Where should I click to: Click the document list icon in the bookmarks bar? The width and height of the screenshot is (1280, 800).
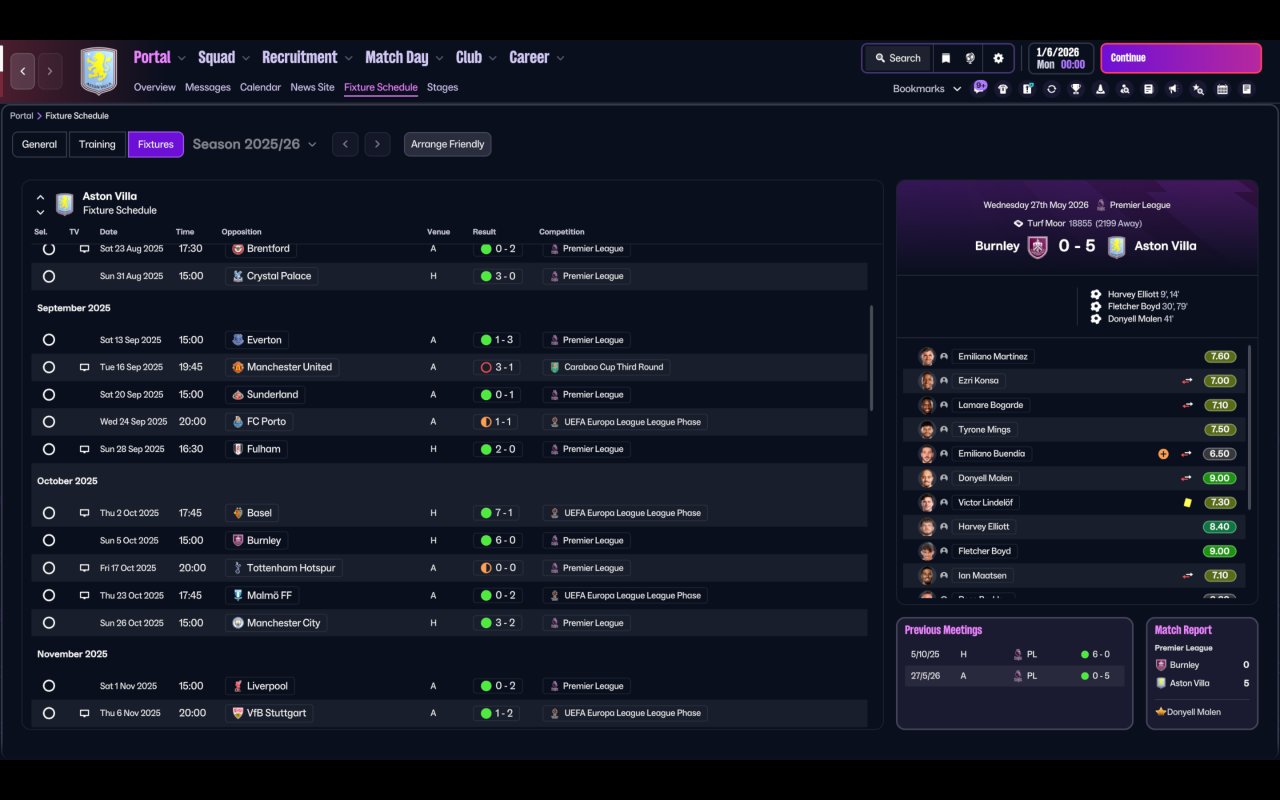[x=1247, y=89]
